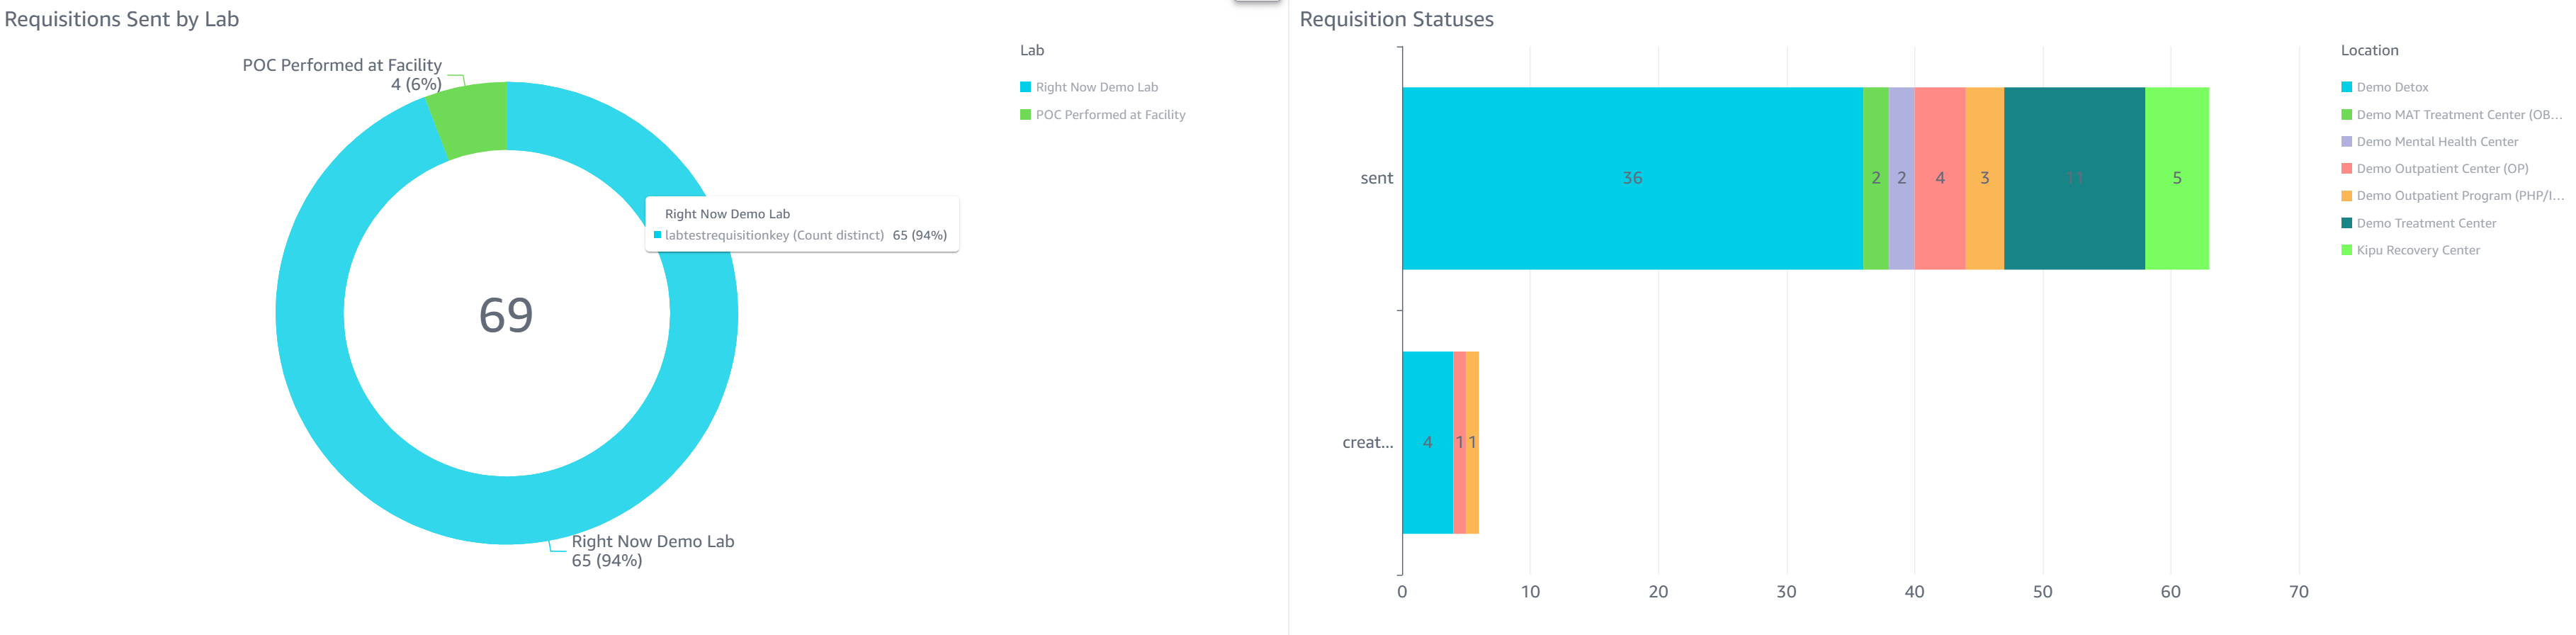Click the cyan 4 segment in the created bar

(x=1427, y=442)
